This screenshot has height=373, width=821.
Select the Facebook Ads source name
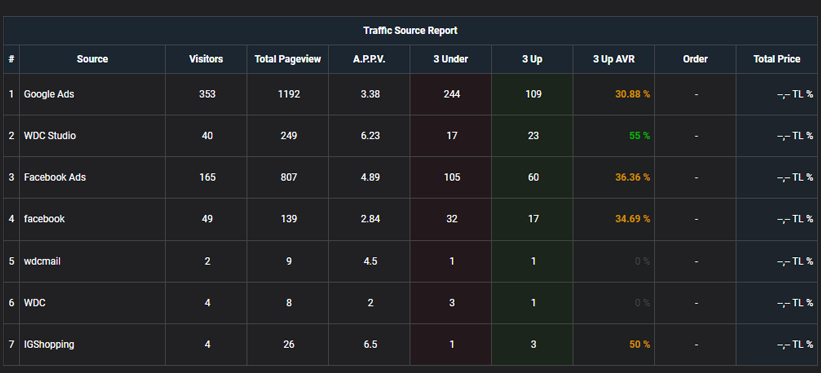(55, 178)
